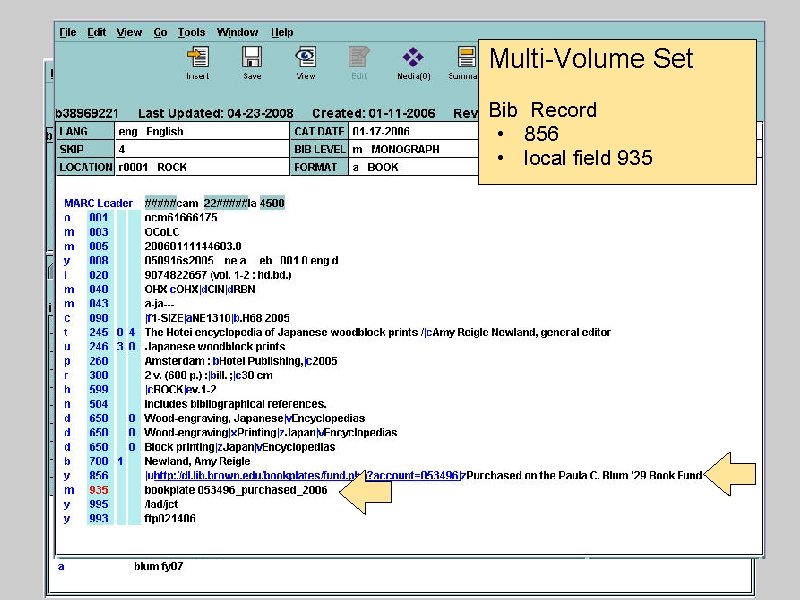Image resolution: width=800 pixels, height=600 pixels.
Task: Click the FORMAT field value BOOK
Action: click(414, 167)
